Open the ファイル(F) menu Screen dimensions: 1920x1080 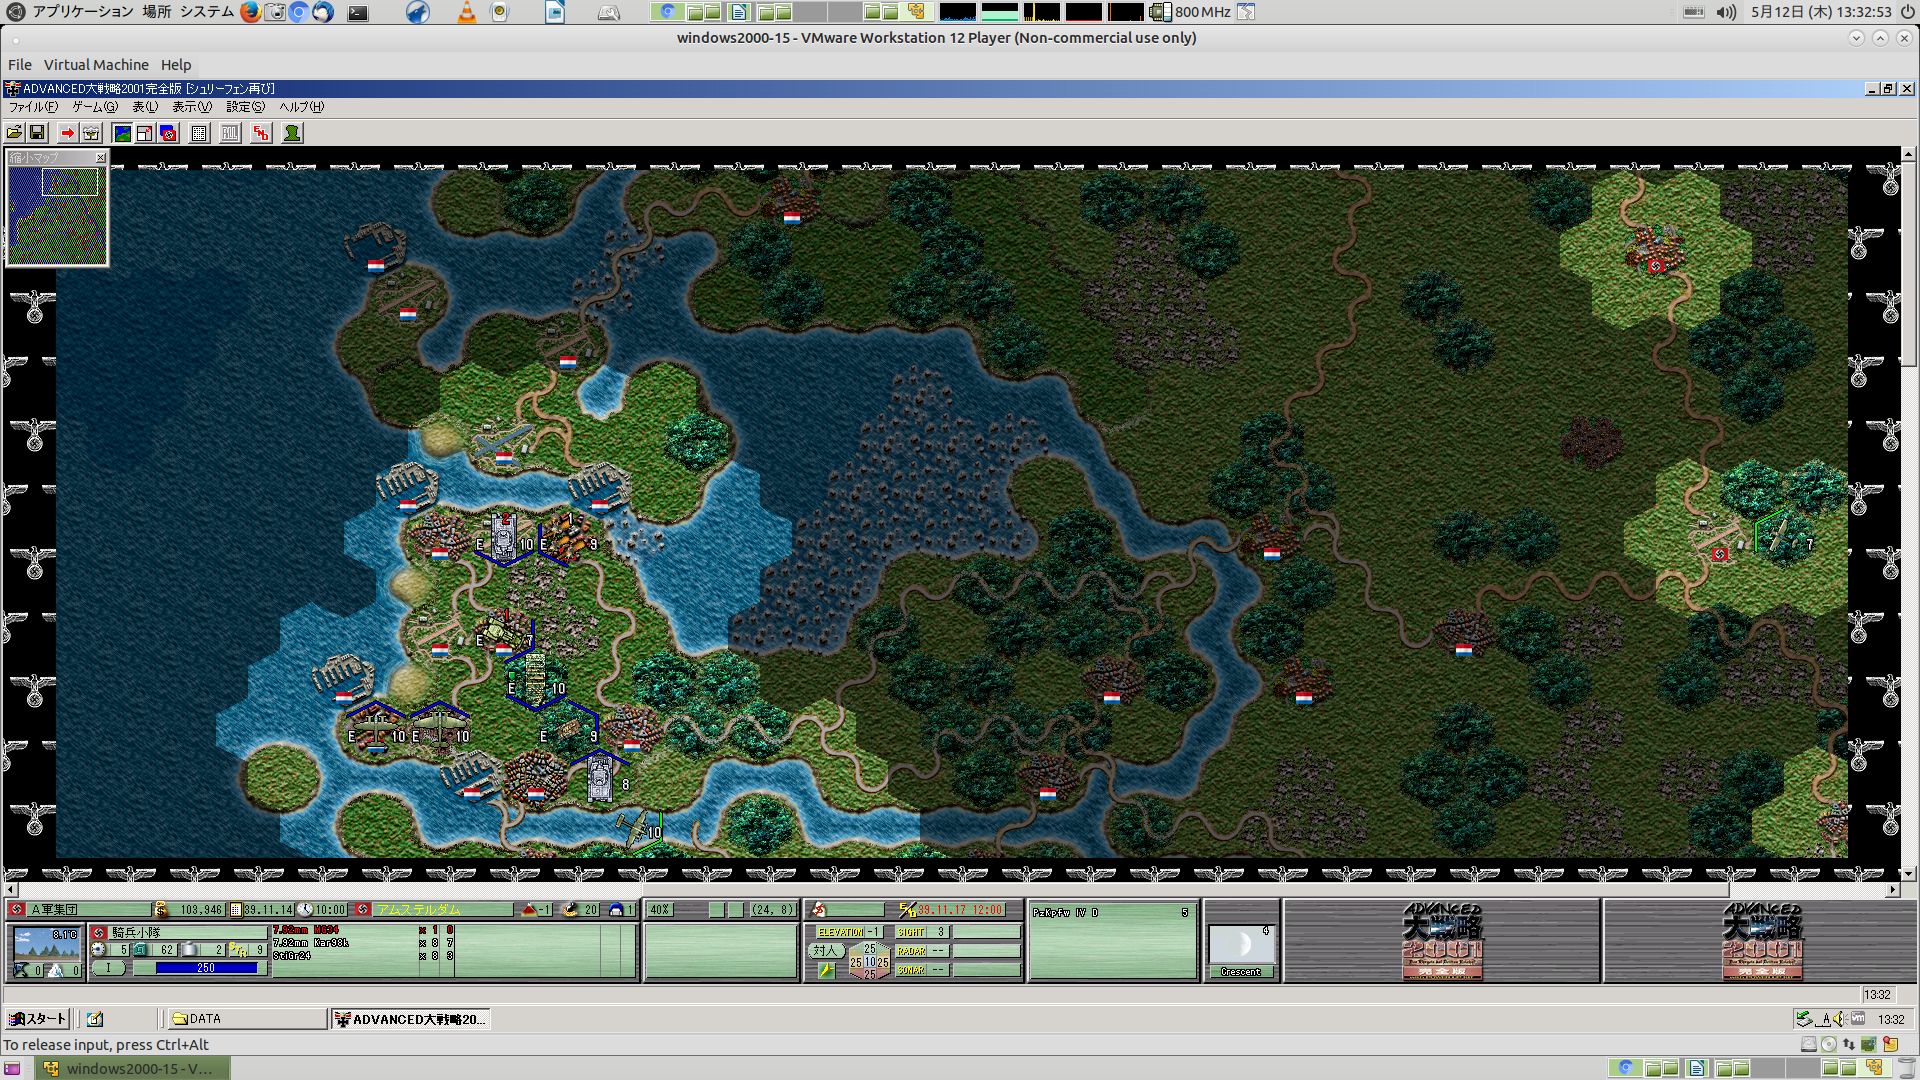33,107
